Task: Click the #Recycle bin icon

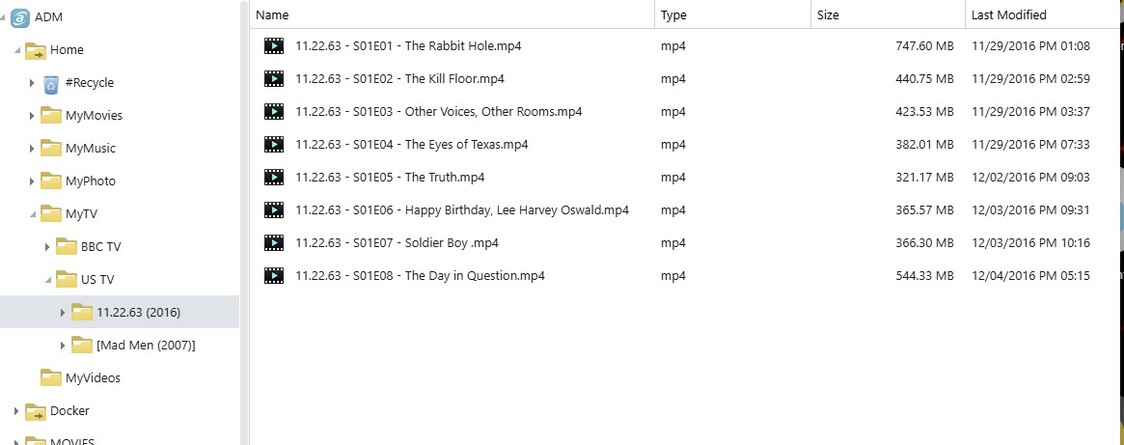Action: [x=51, y=83]
